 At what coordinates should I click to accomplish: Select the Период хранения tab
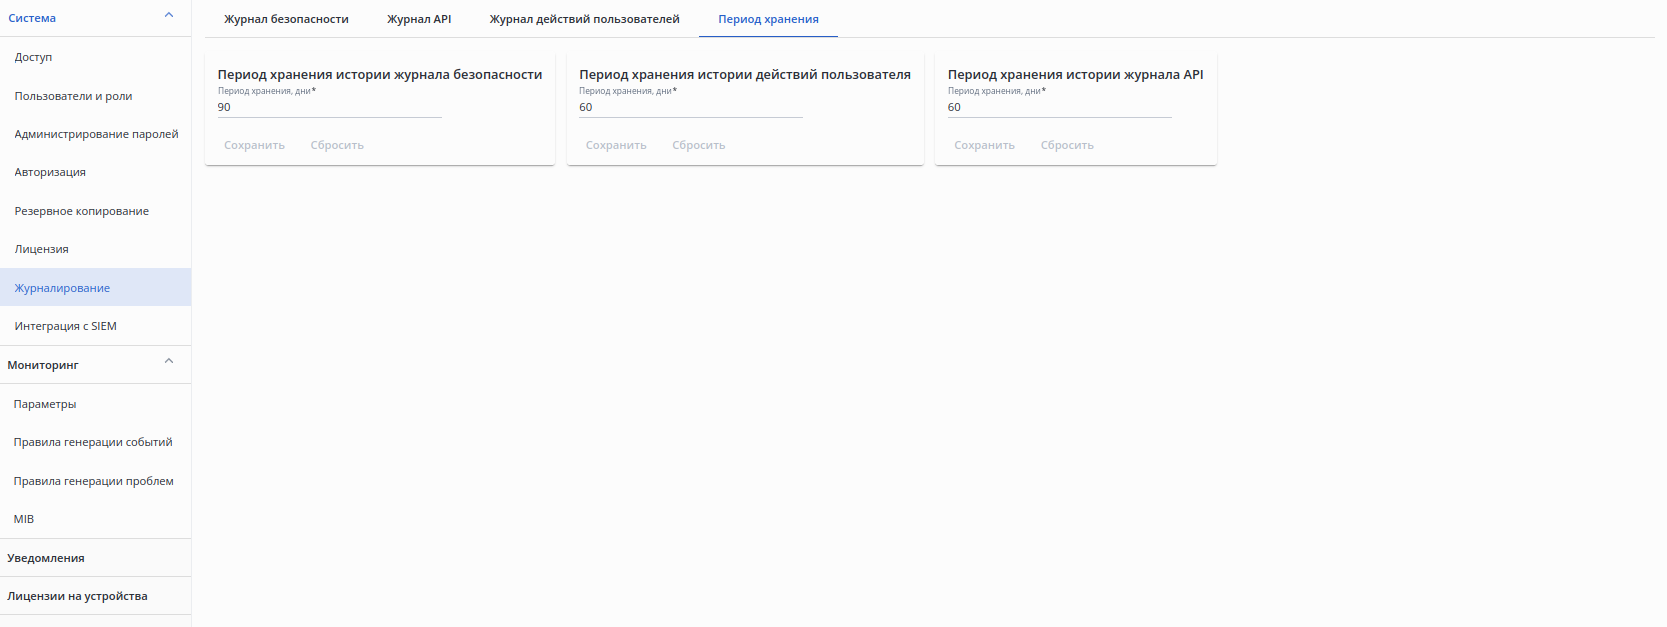click(x=768, y=19)
